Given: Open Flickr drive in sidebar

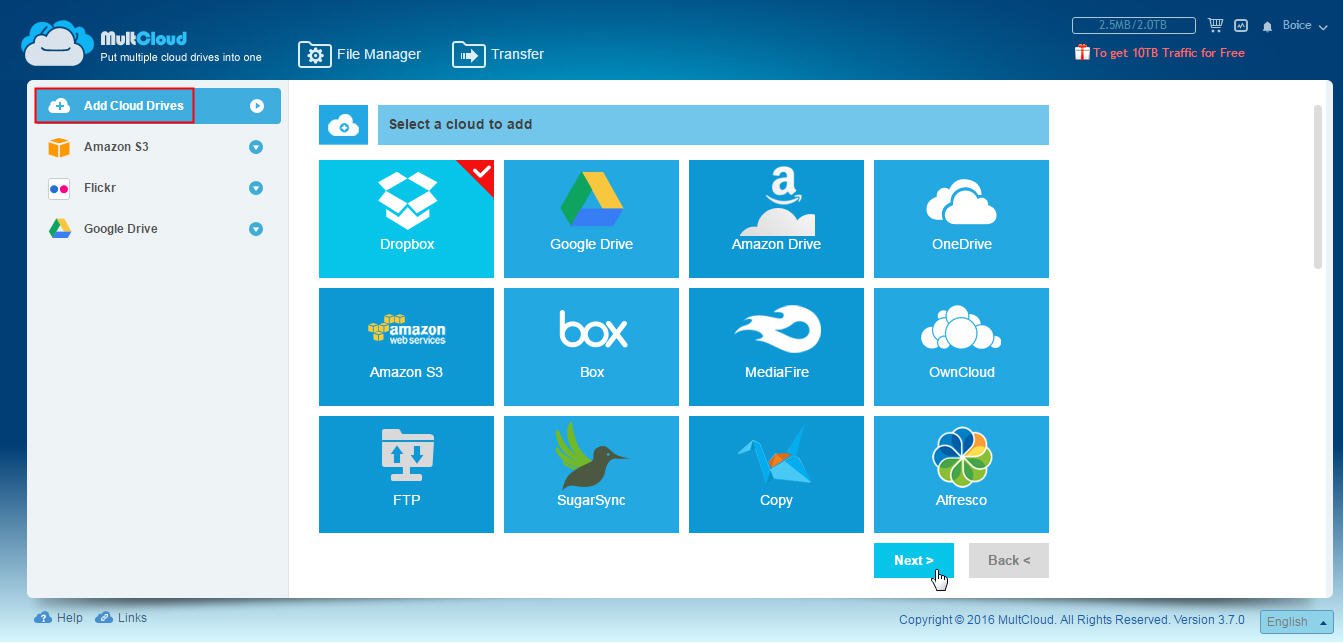Looking at the screenshot, I should (100, 188).
